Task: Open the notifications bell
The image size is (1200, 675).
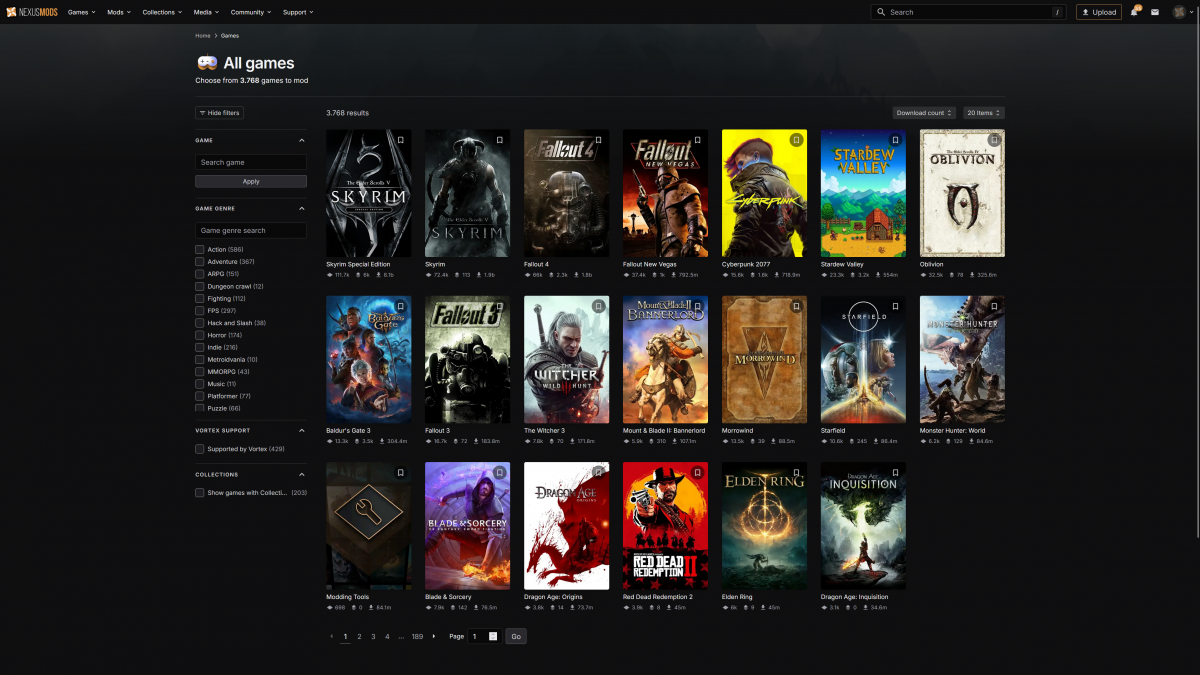Action: pyautogui.click(x=1134, y=12)
